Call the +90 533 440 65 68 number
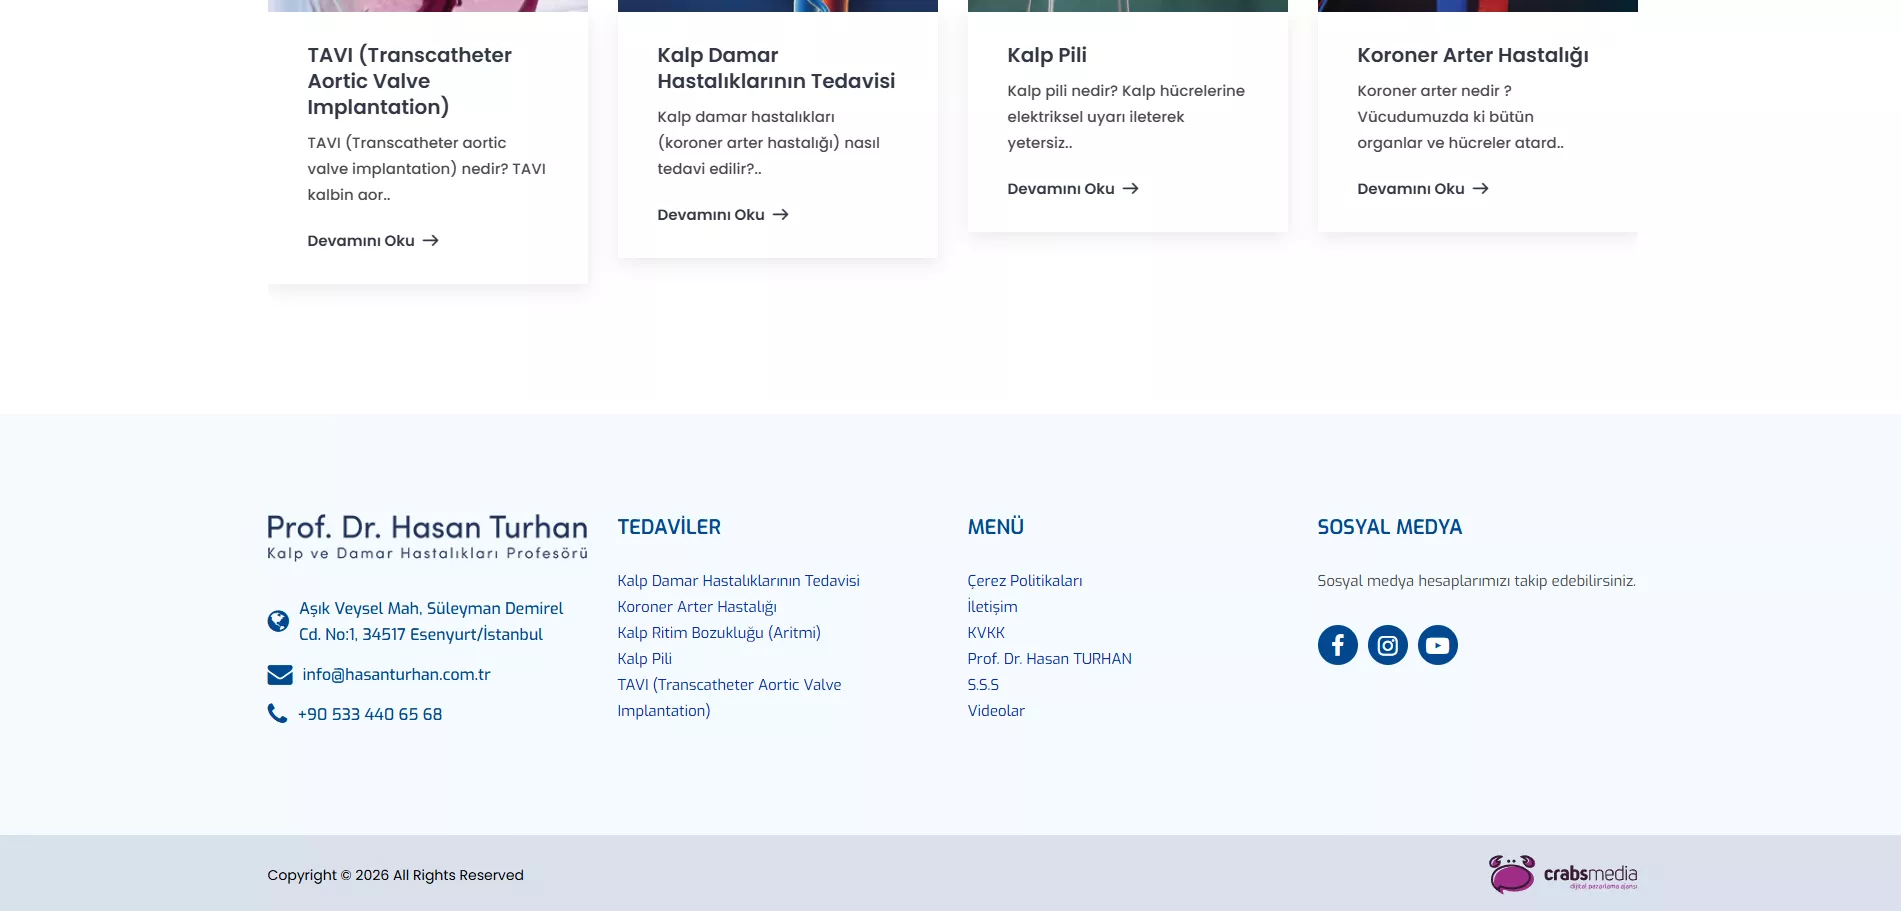The image size is (1901, 911). [x=370, y=714]
